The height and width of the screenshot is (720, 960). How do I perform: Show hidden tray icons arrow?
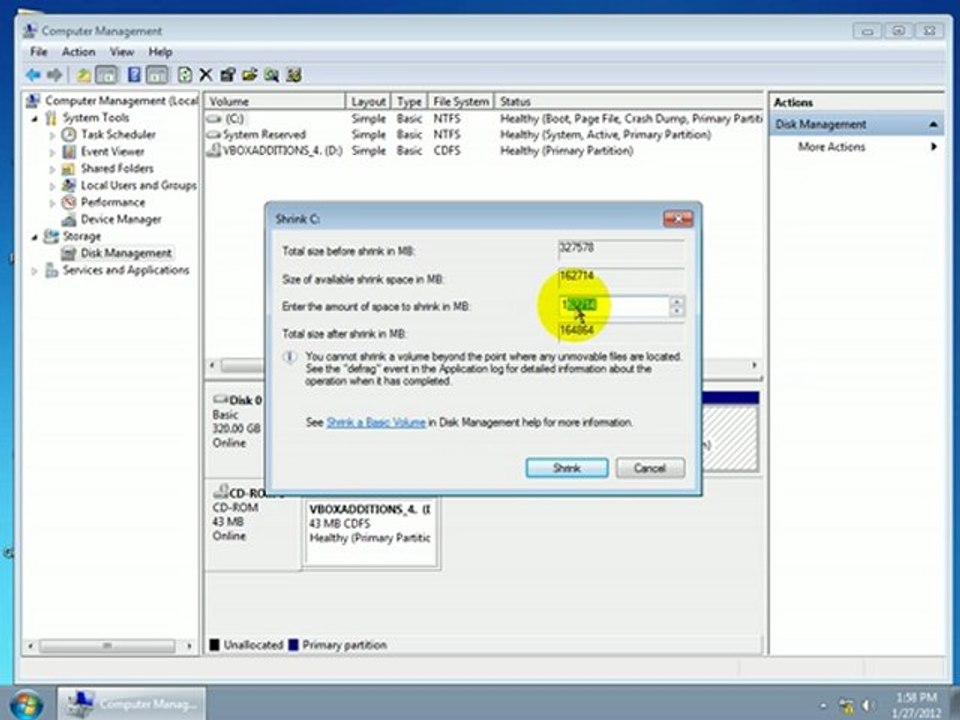823,706
